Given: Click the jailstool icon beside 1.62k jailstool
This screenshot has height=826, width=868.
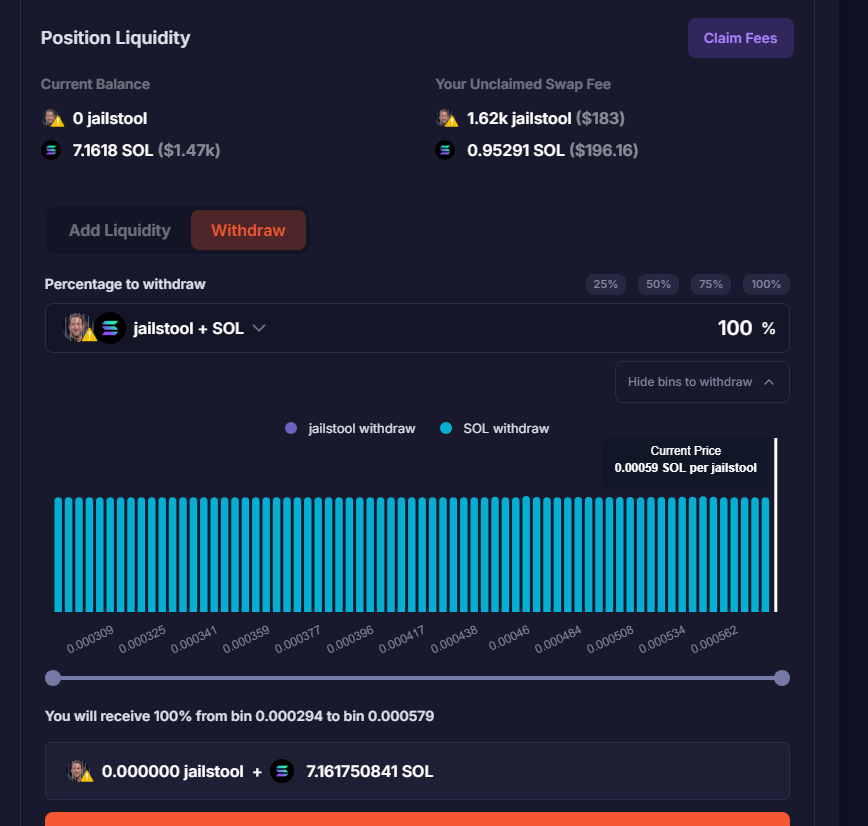Looking at the screenshot, I should (x=447, y=118).
